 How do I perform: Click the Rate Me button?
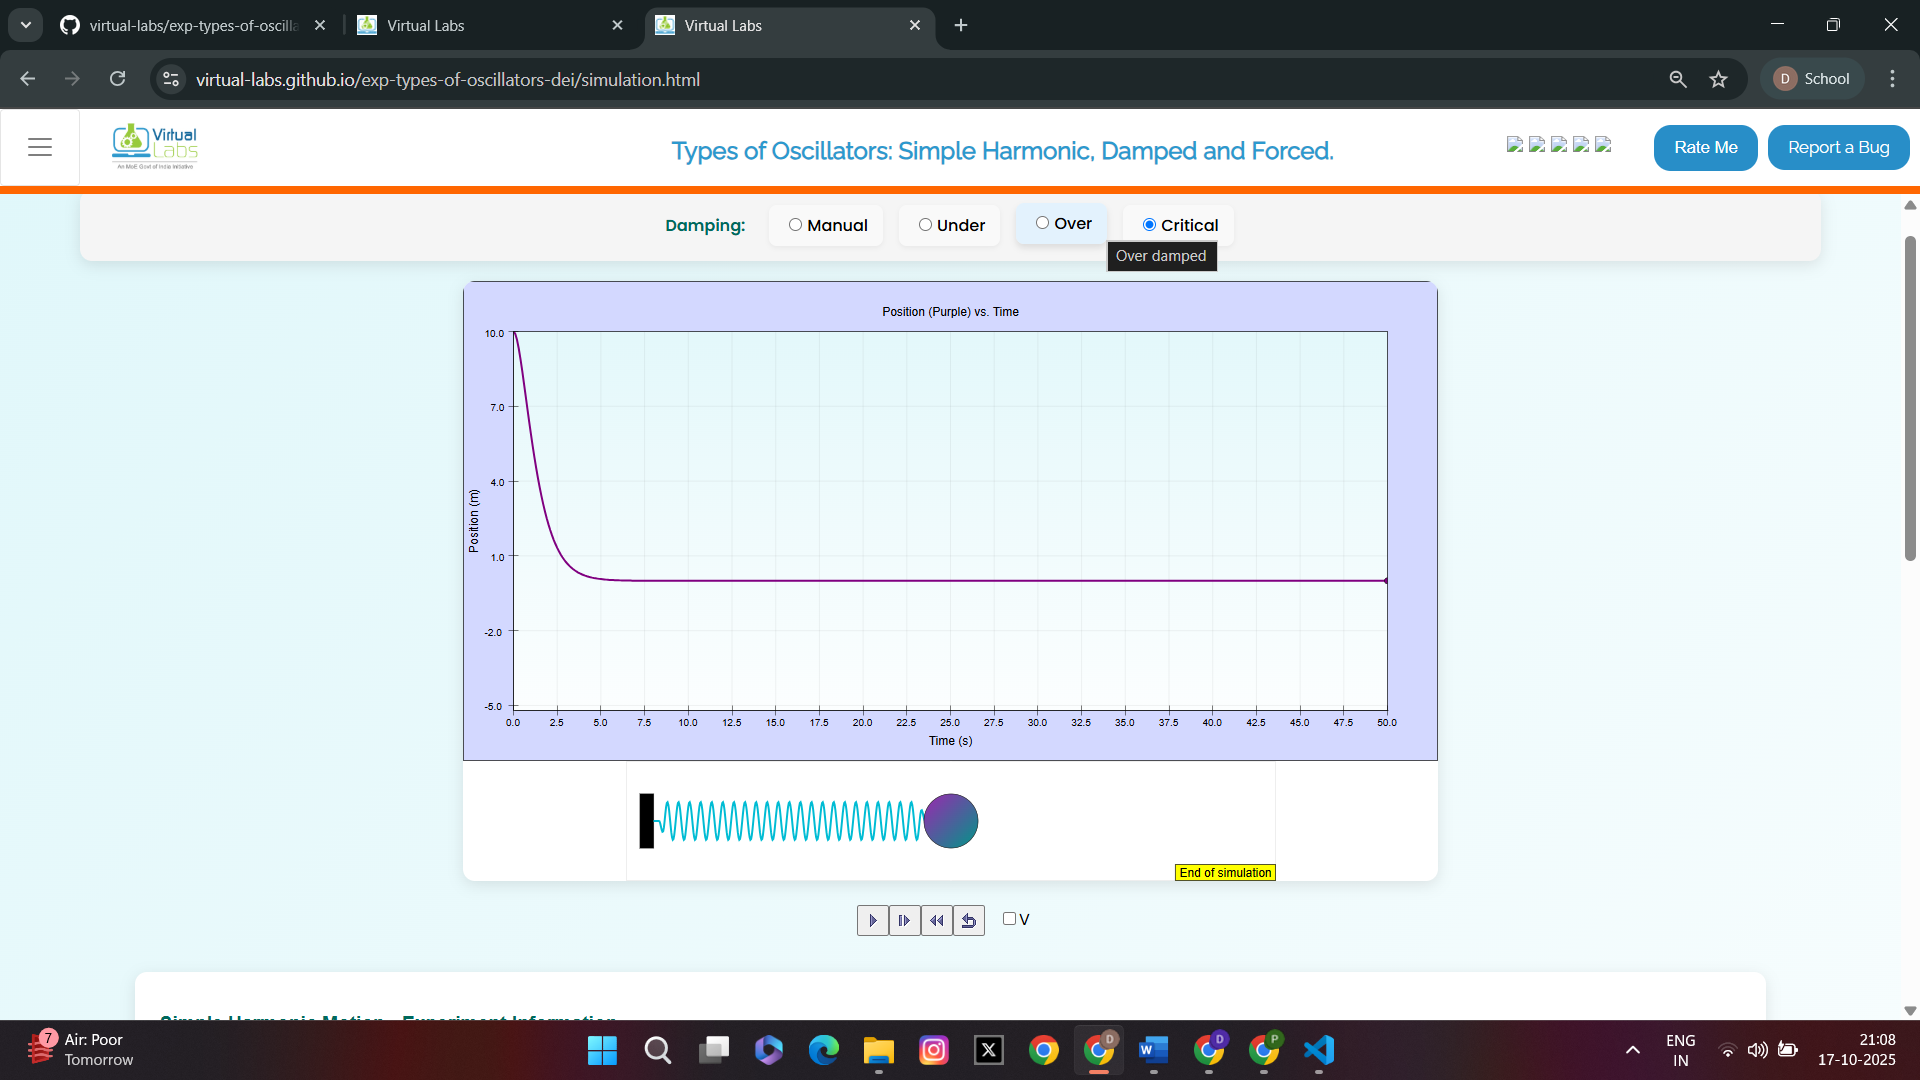(1705, 147)
